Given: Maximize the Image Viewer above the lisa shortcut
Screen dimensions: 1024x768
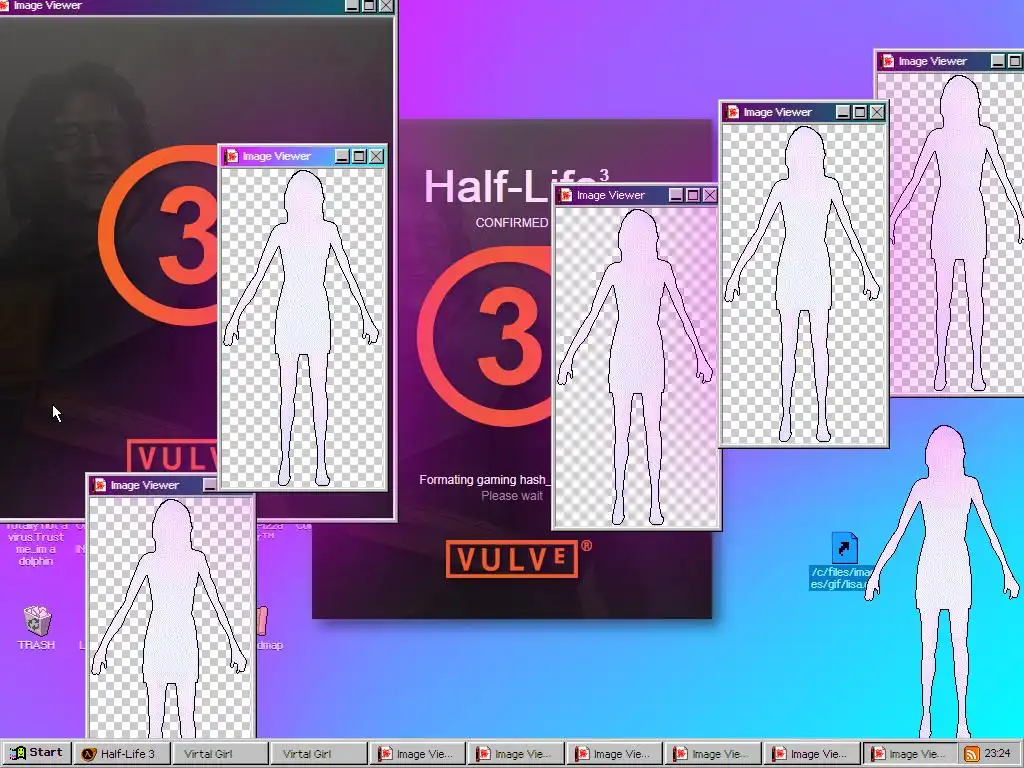Looking at the screenshot, I should [x=860, y=112].
